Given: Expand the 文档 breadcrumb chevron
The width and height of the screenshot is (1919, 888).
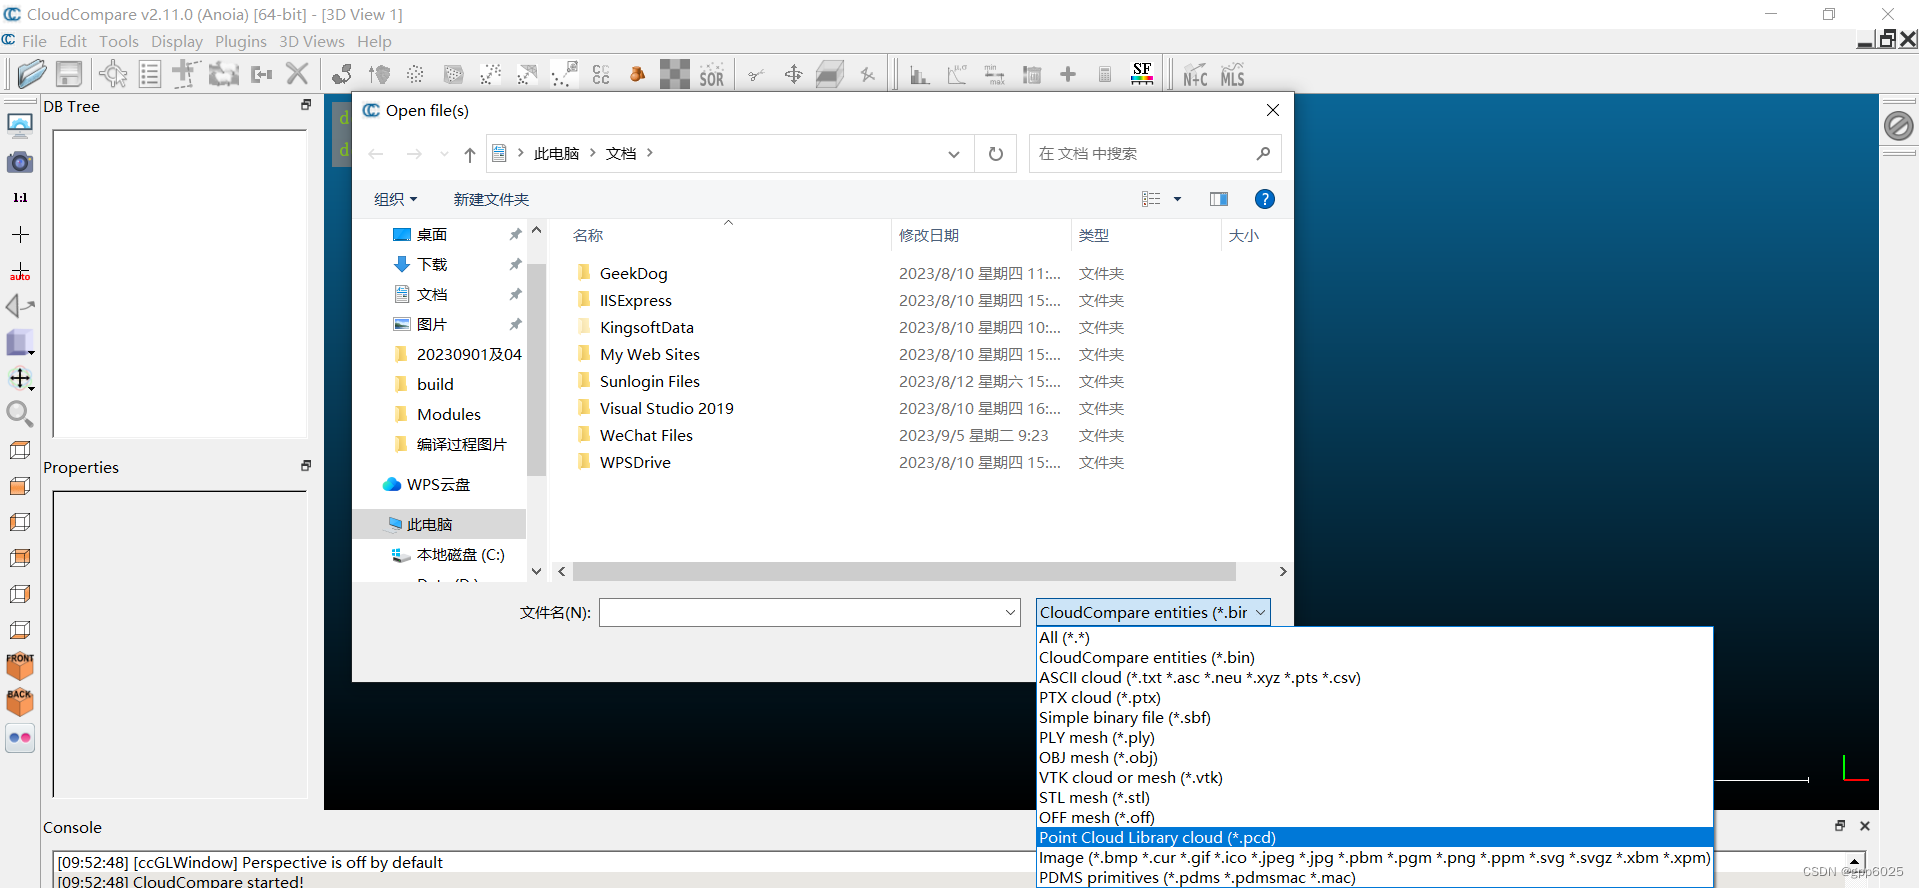Looking at the screenshot, I should (x=650, y=153).
